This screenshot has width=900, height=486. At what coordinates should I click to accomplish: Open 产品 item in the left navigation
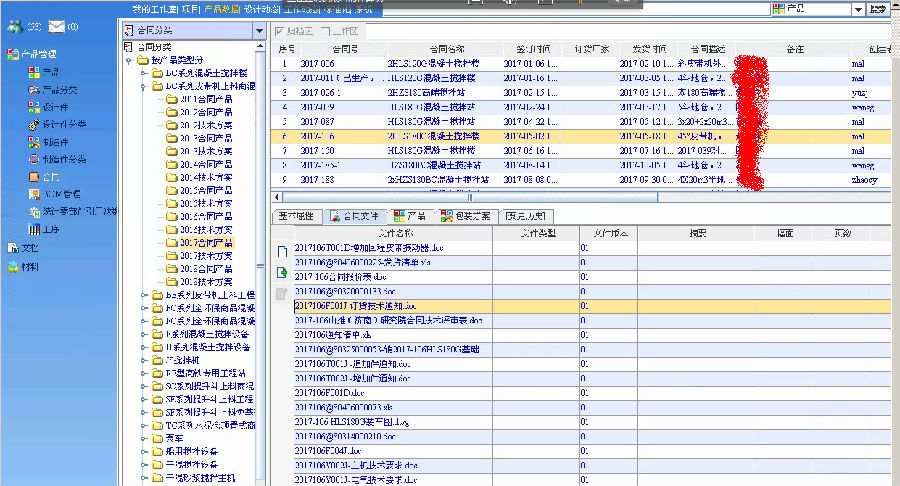[50, 72]
